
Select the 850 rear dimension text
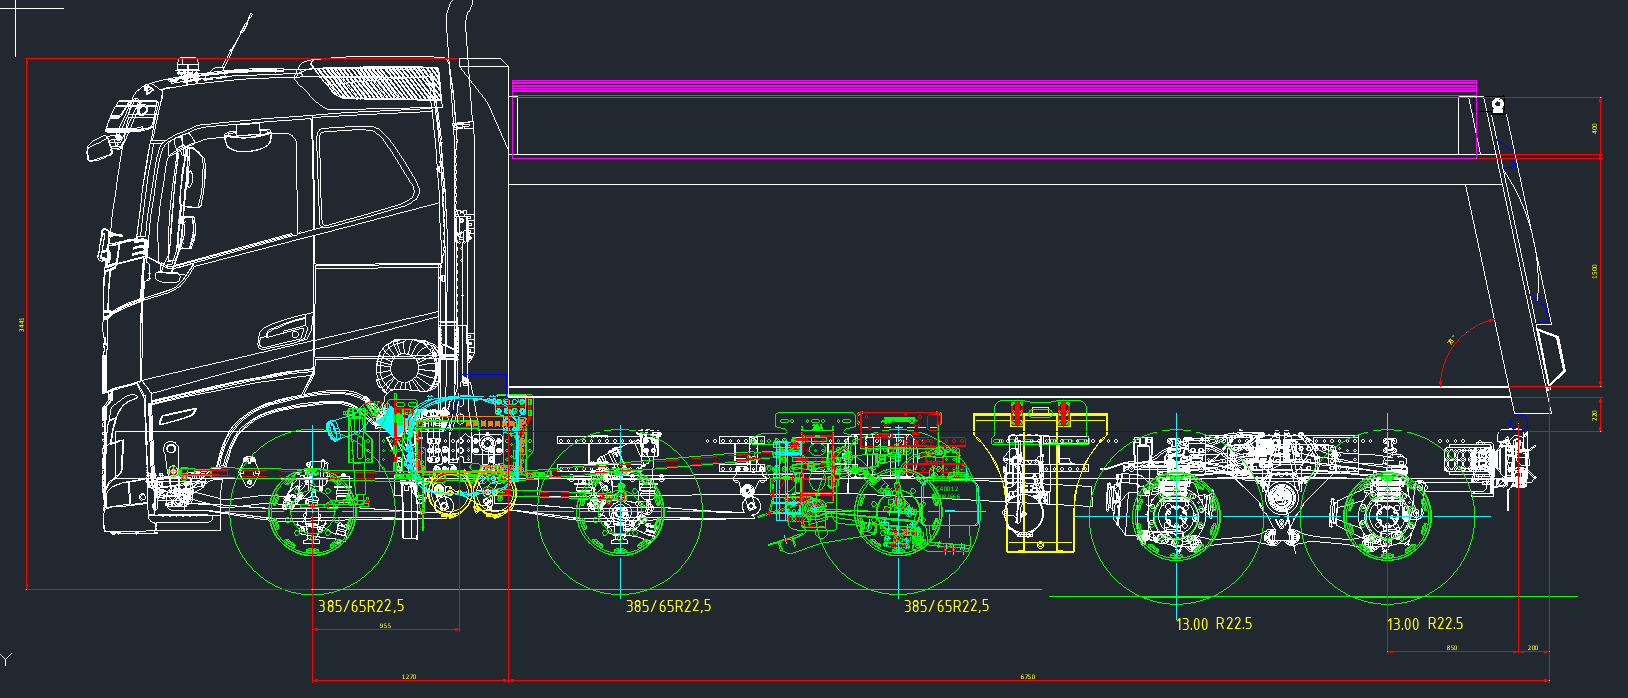(x=1452, y=648)
